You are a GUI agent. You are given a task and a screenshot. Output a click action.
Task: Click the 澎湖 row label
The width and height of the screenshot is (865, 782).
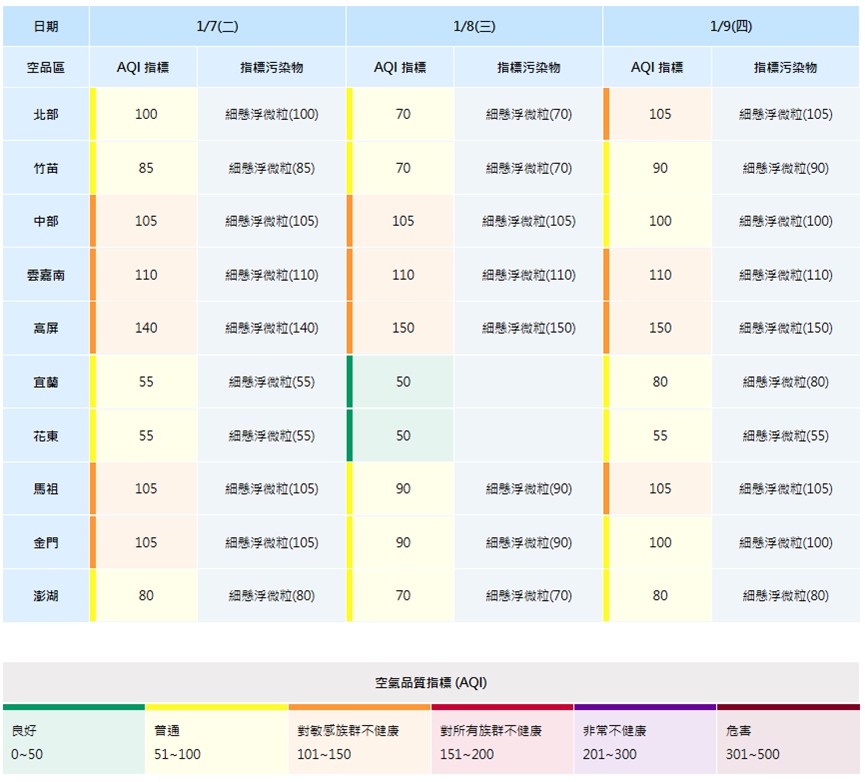click(x=46, y=596)
